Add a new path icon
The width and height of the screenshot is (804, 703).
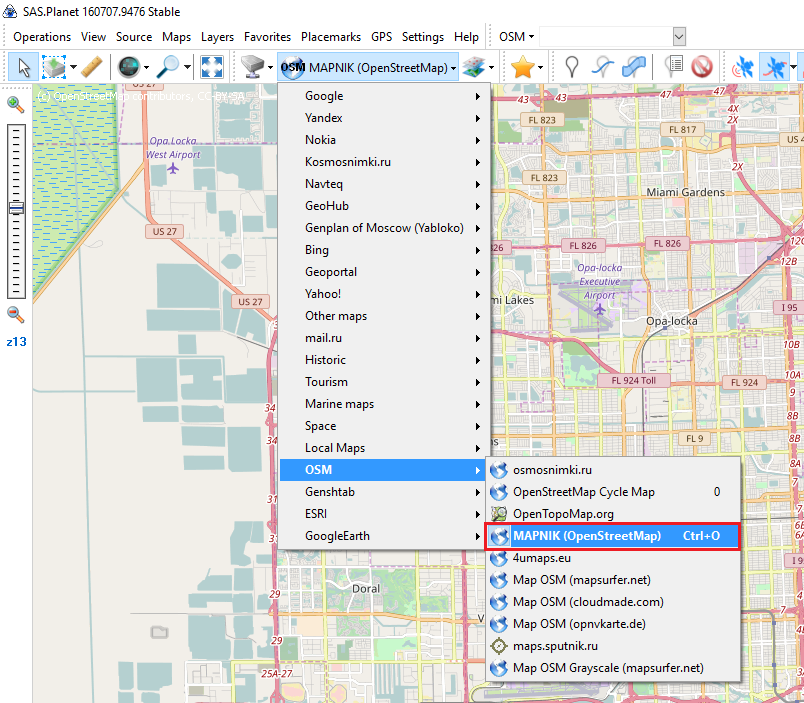(602, 67)
